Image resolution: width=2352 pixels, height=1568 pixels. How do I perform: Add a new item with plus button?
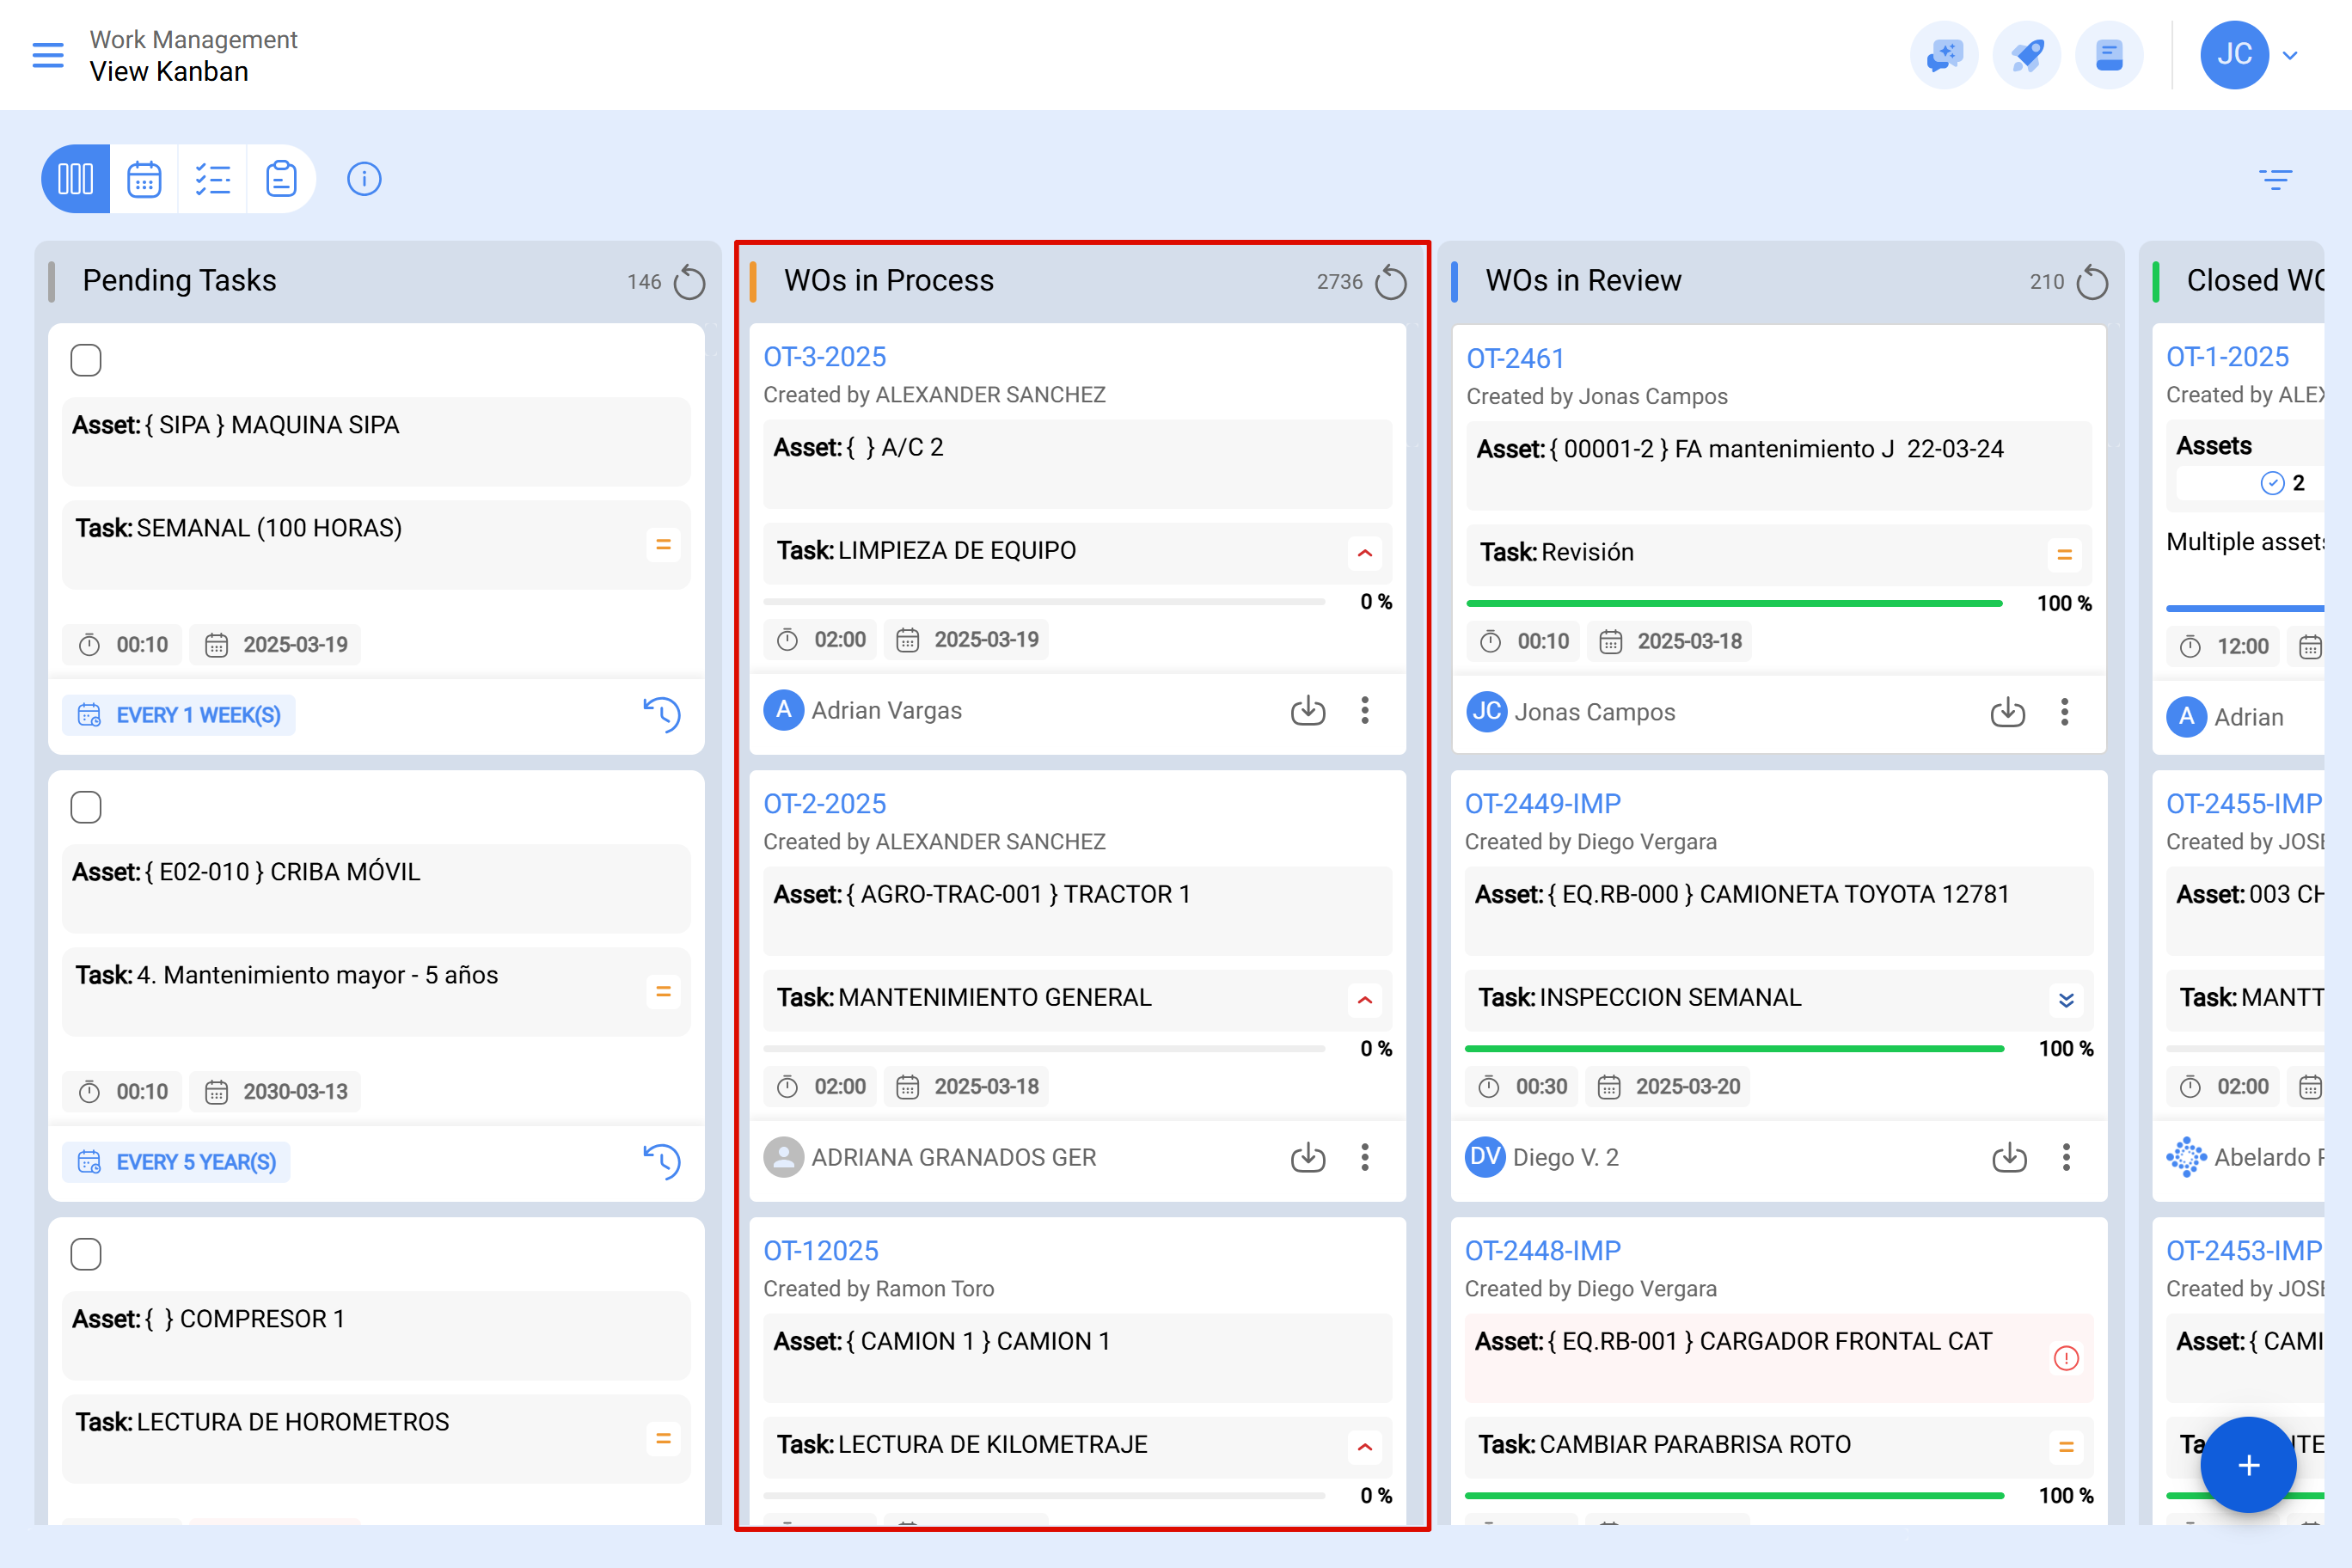2248,1465
